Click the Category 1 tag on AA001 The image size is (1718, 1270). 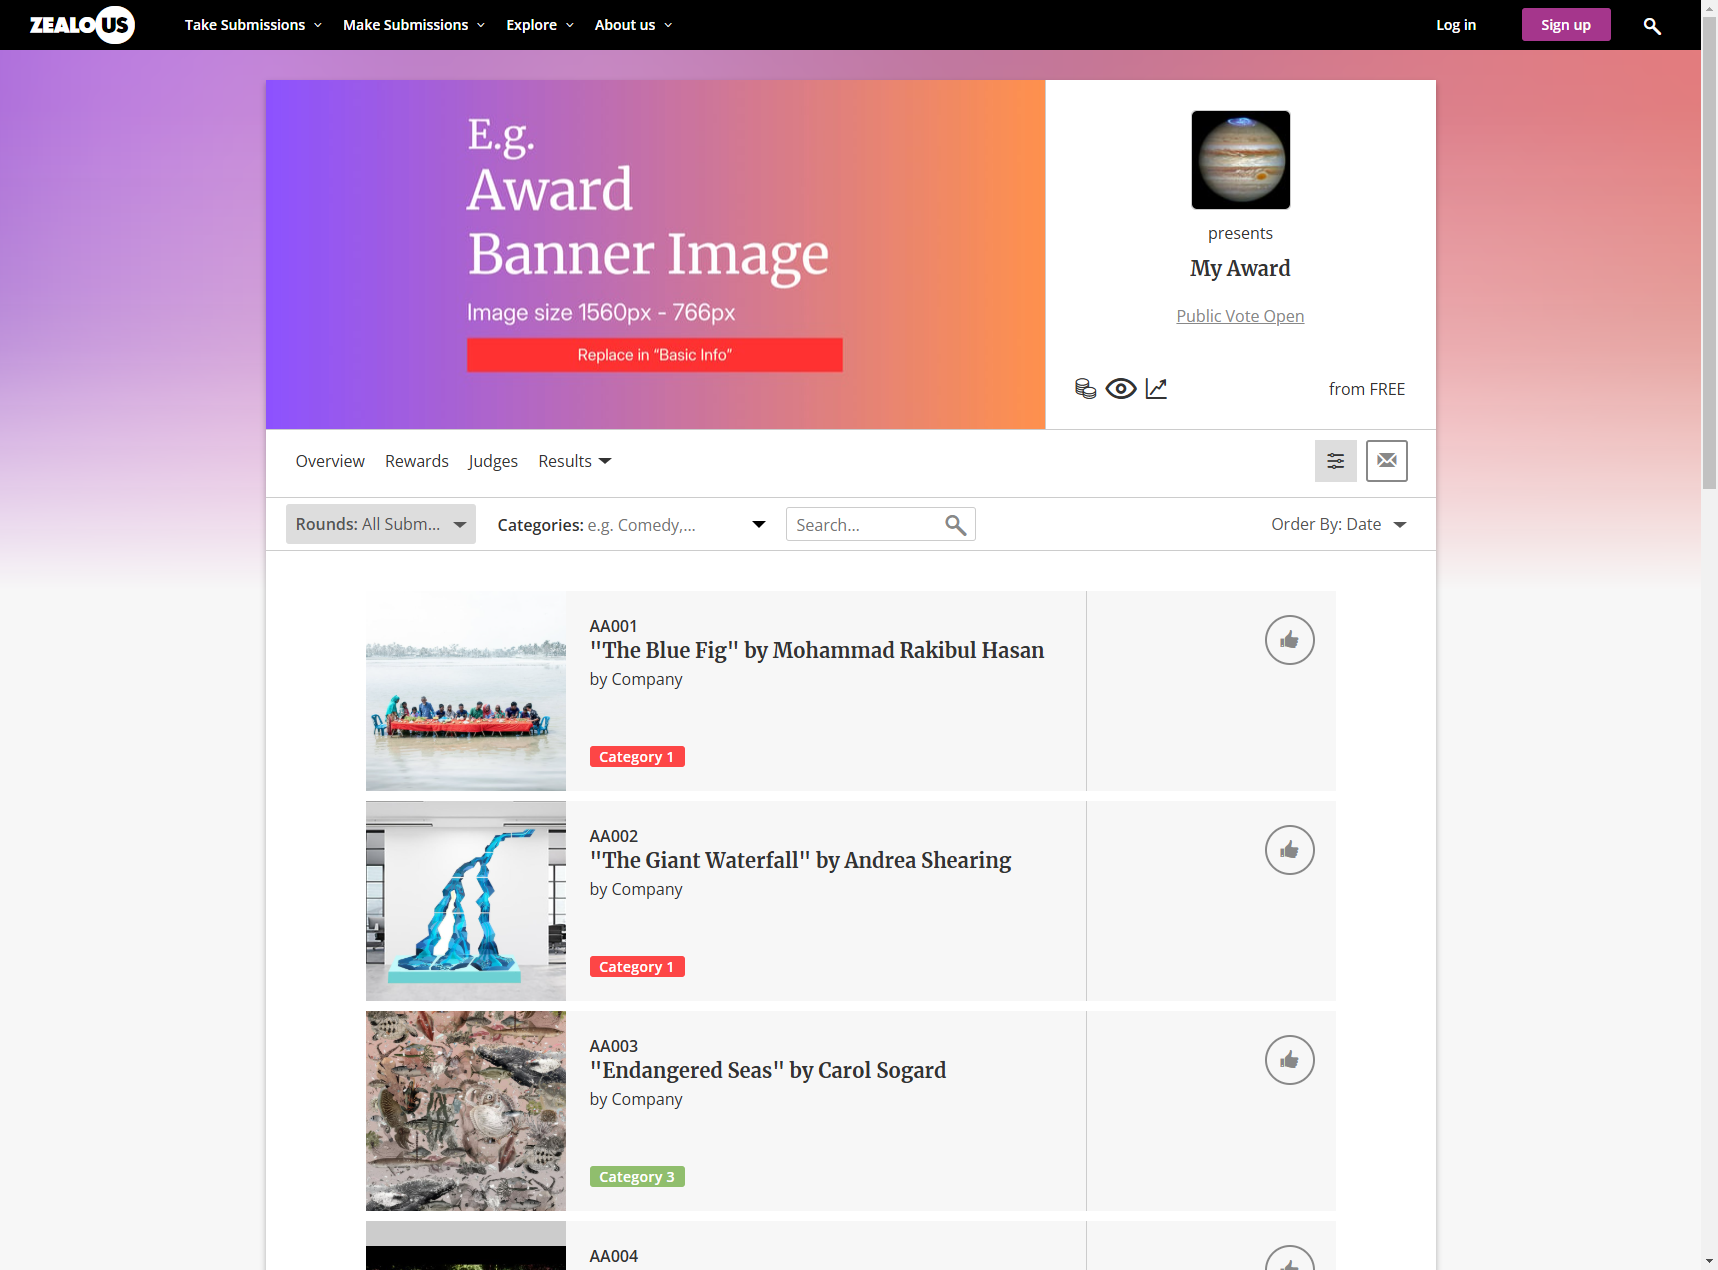[x=637, y=757]
